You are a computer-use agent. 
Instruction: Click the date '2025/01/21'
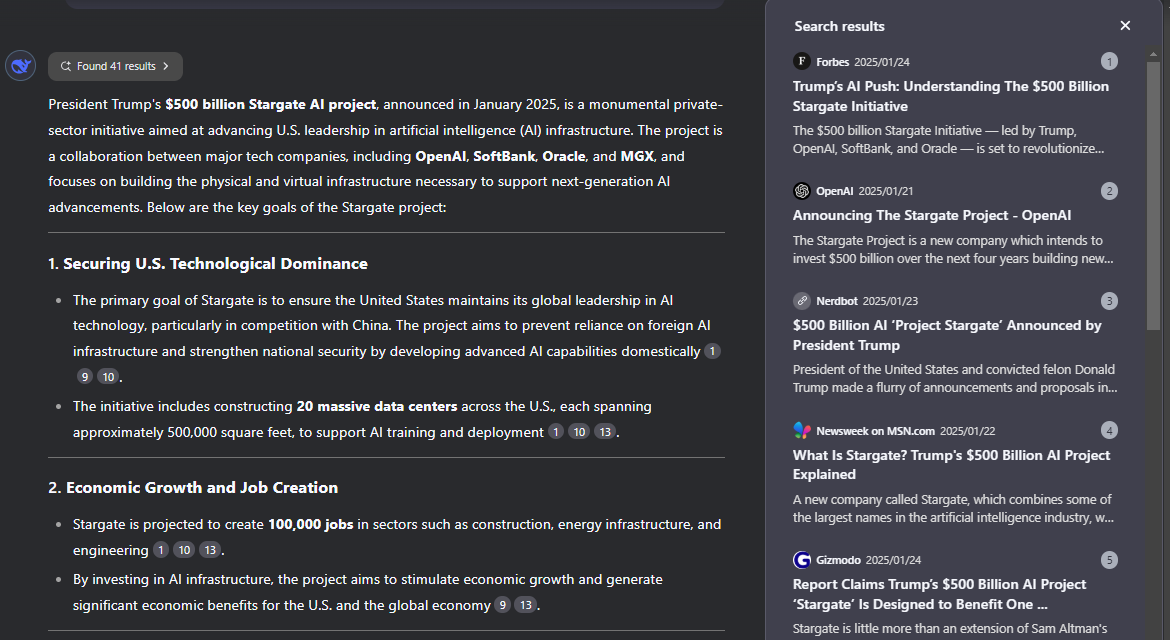click(x=886, y=191)
